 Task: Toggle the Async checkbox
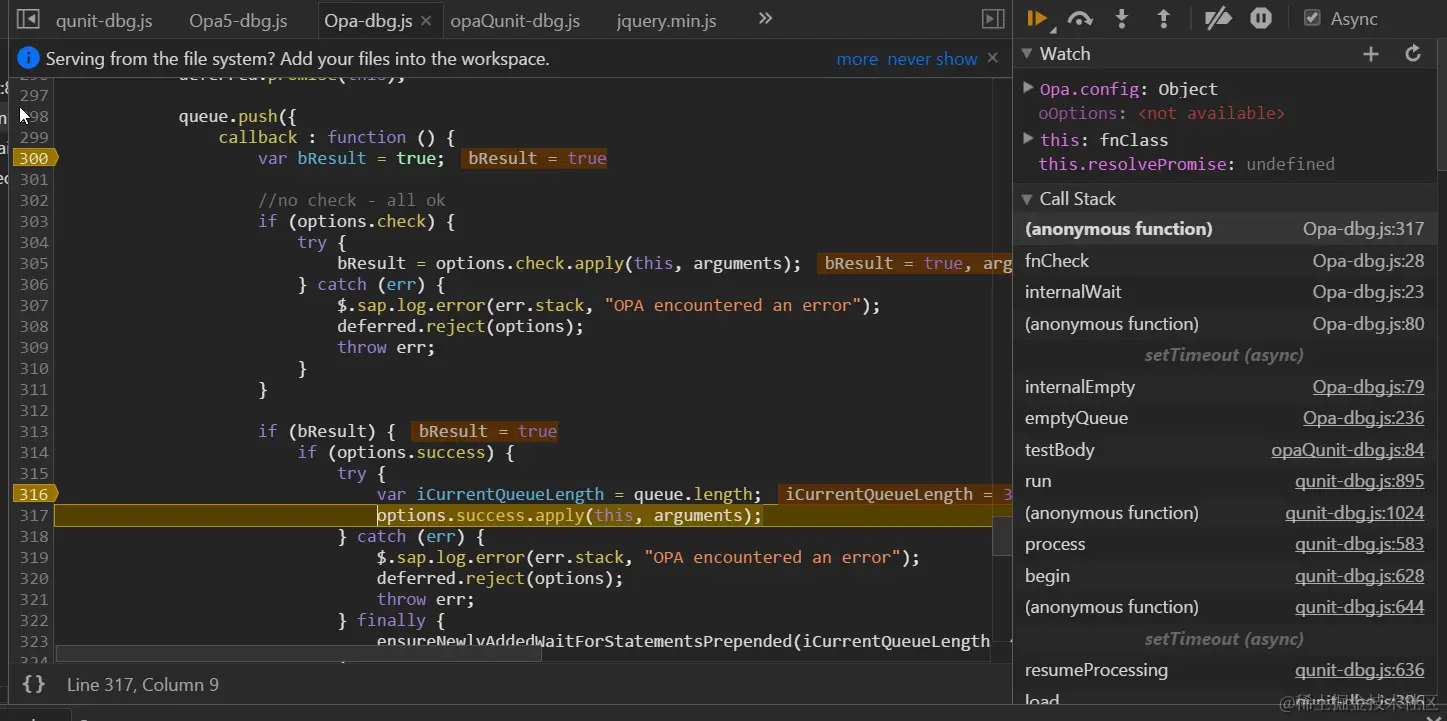coord(1312,18)
